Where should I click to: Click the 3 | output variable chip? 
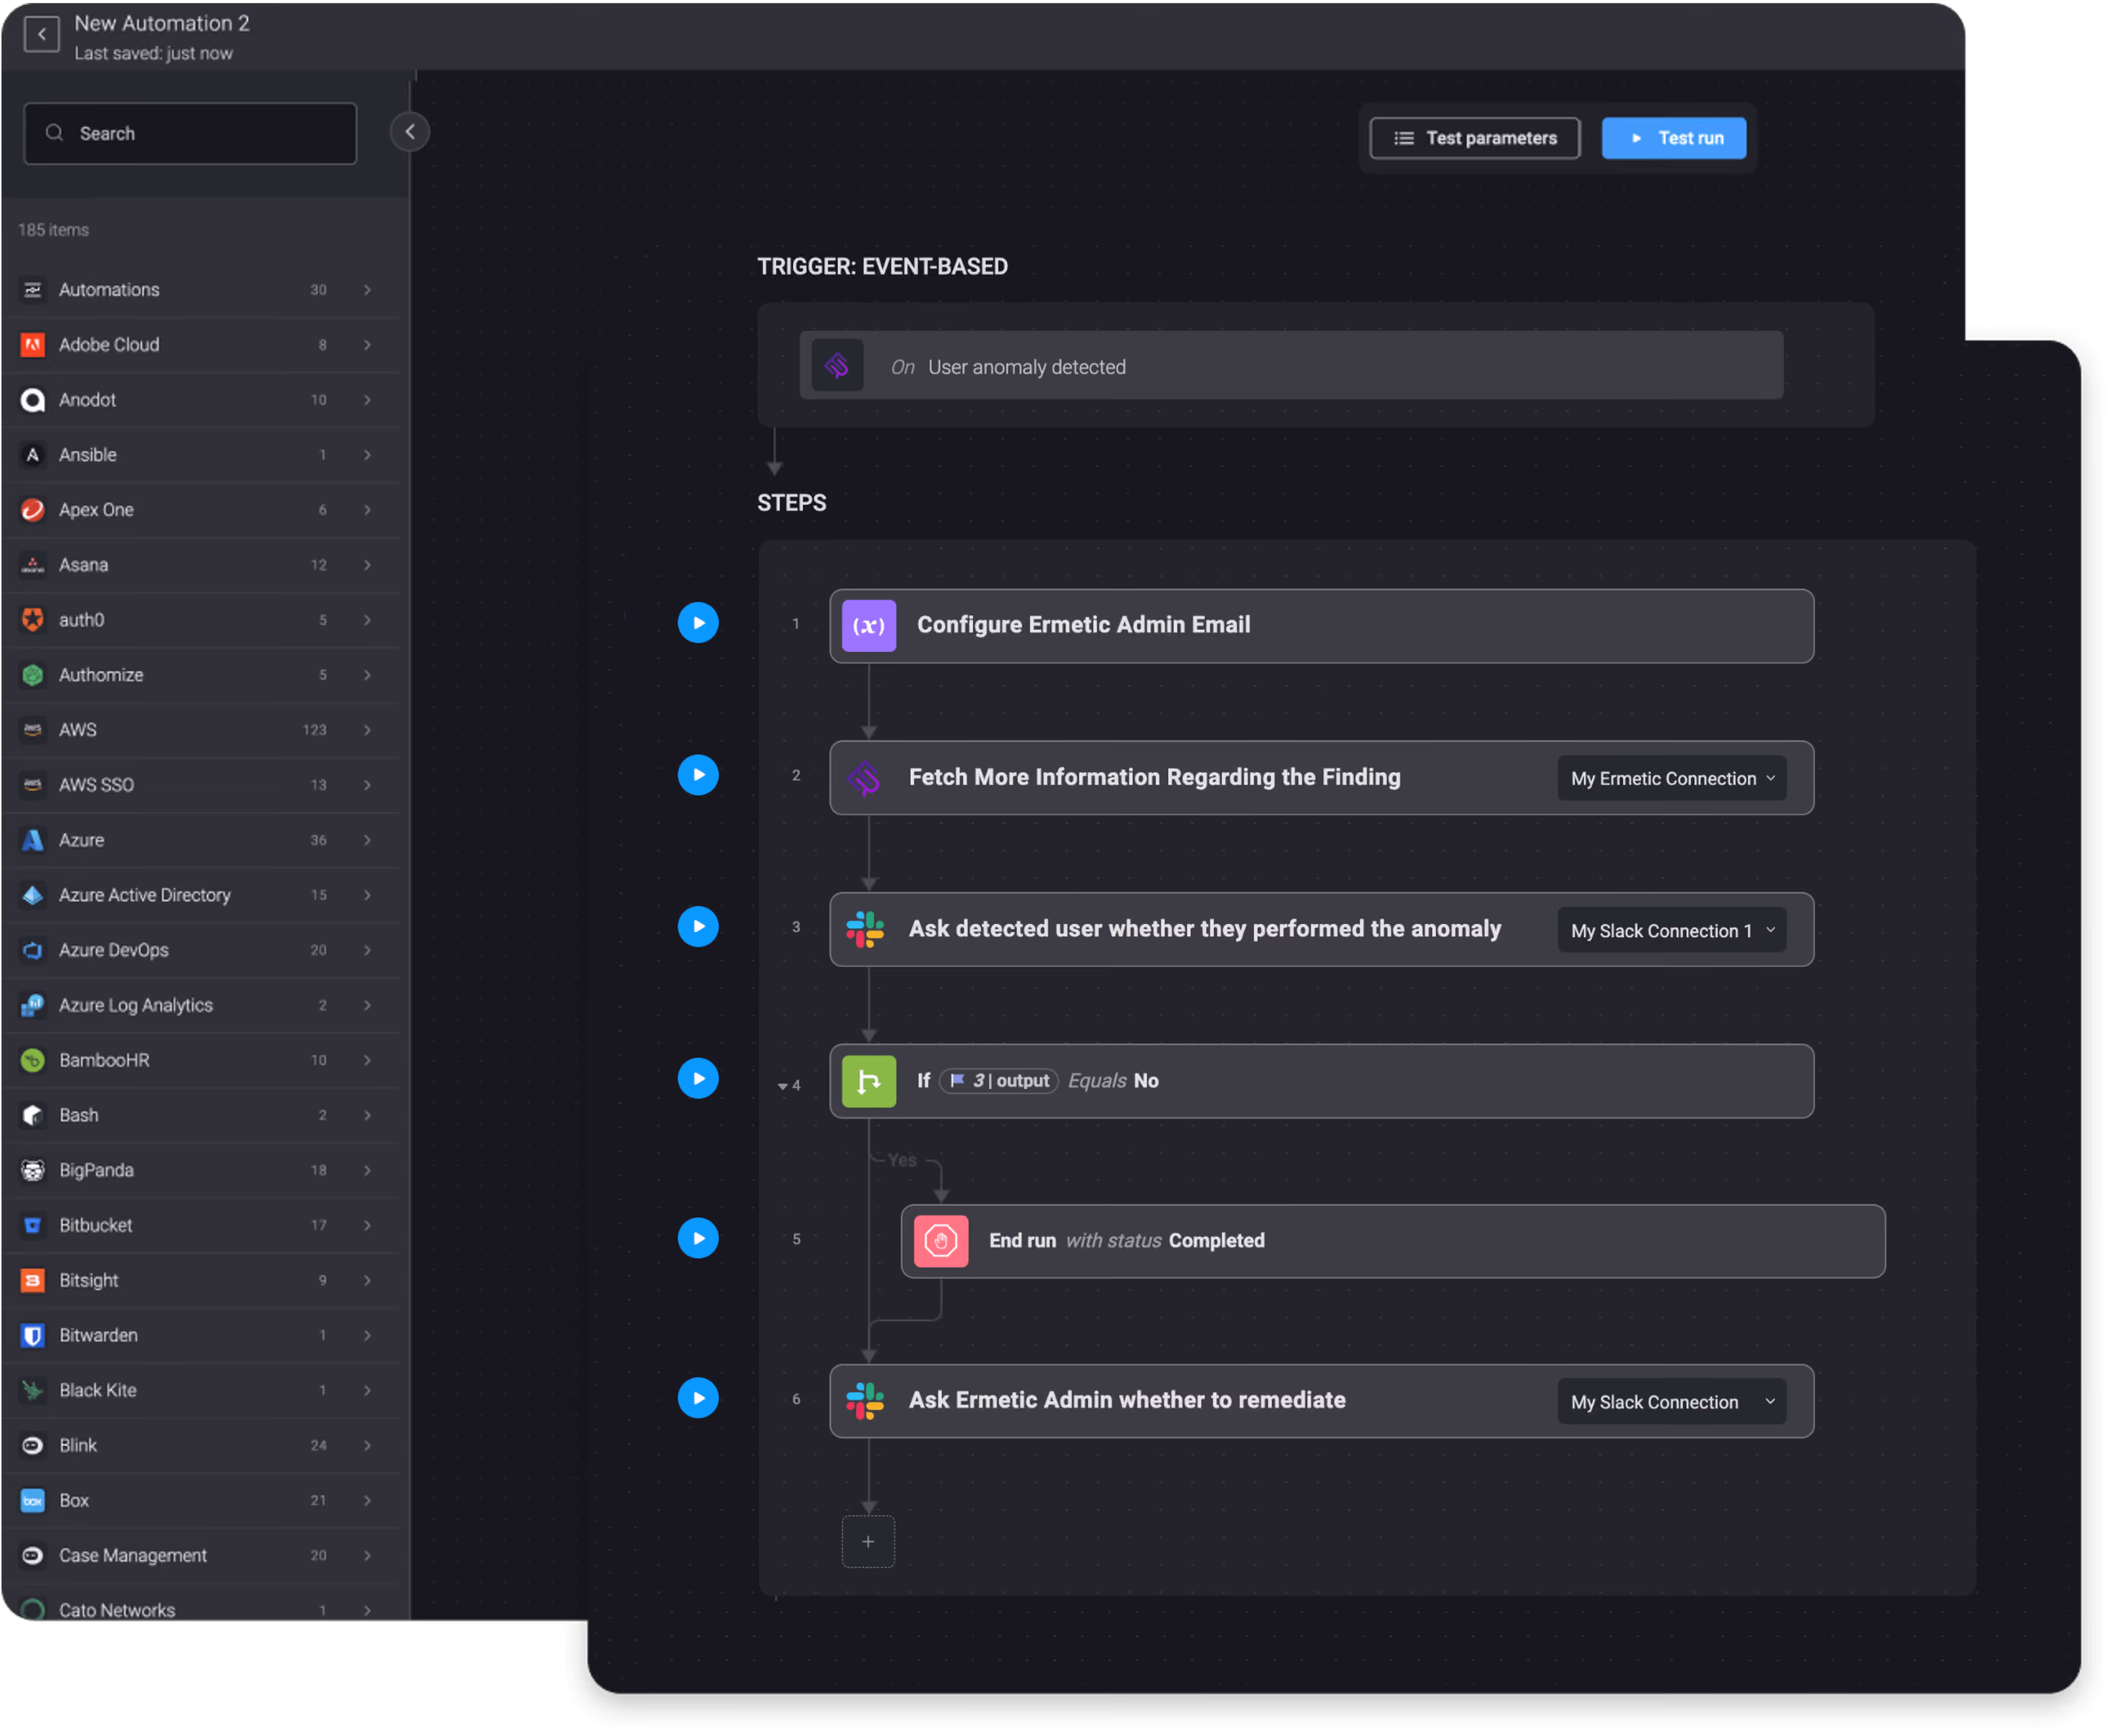click(x=1000, y=1081)
